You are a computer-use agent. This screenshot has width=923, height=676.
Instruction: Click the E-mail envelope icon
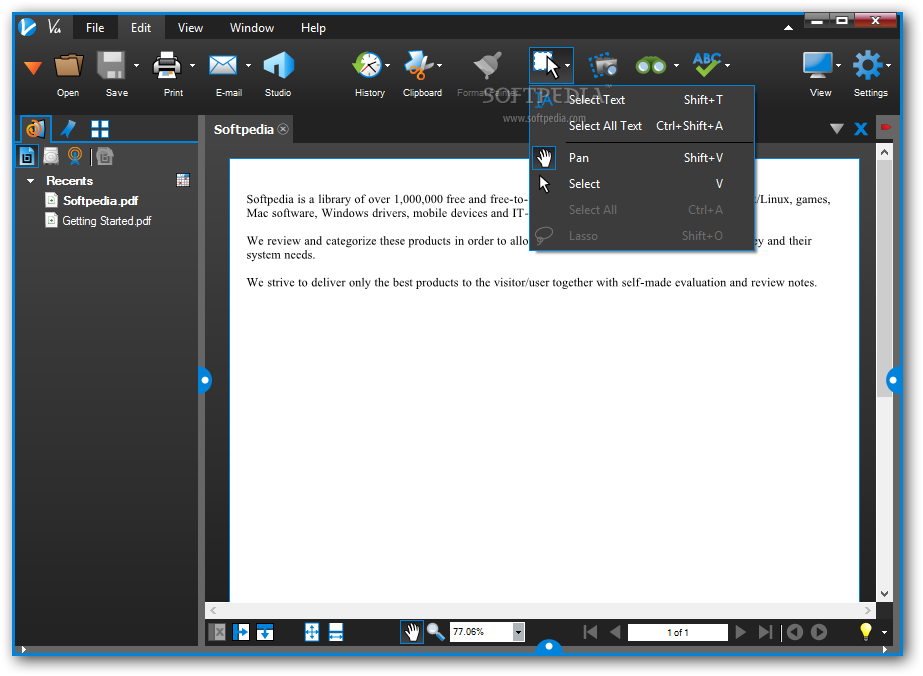(223, 65)
